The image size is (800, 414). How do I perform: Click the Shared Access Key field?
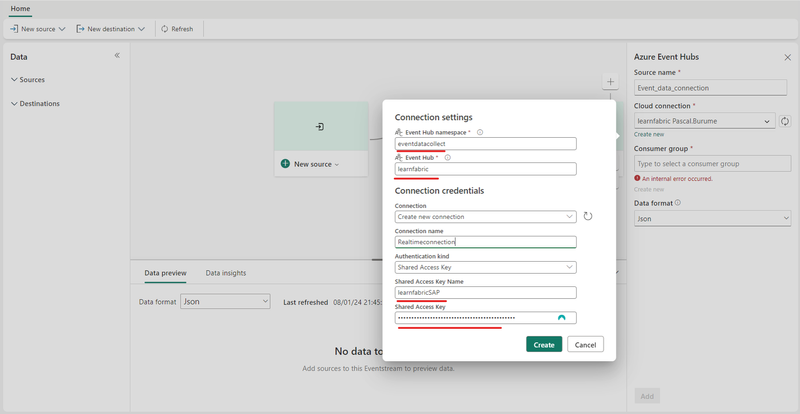click(x=486, y=318)
